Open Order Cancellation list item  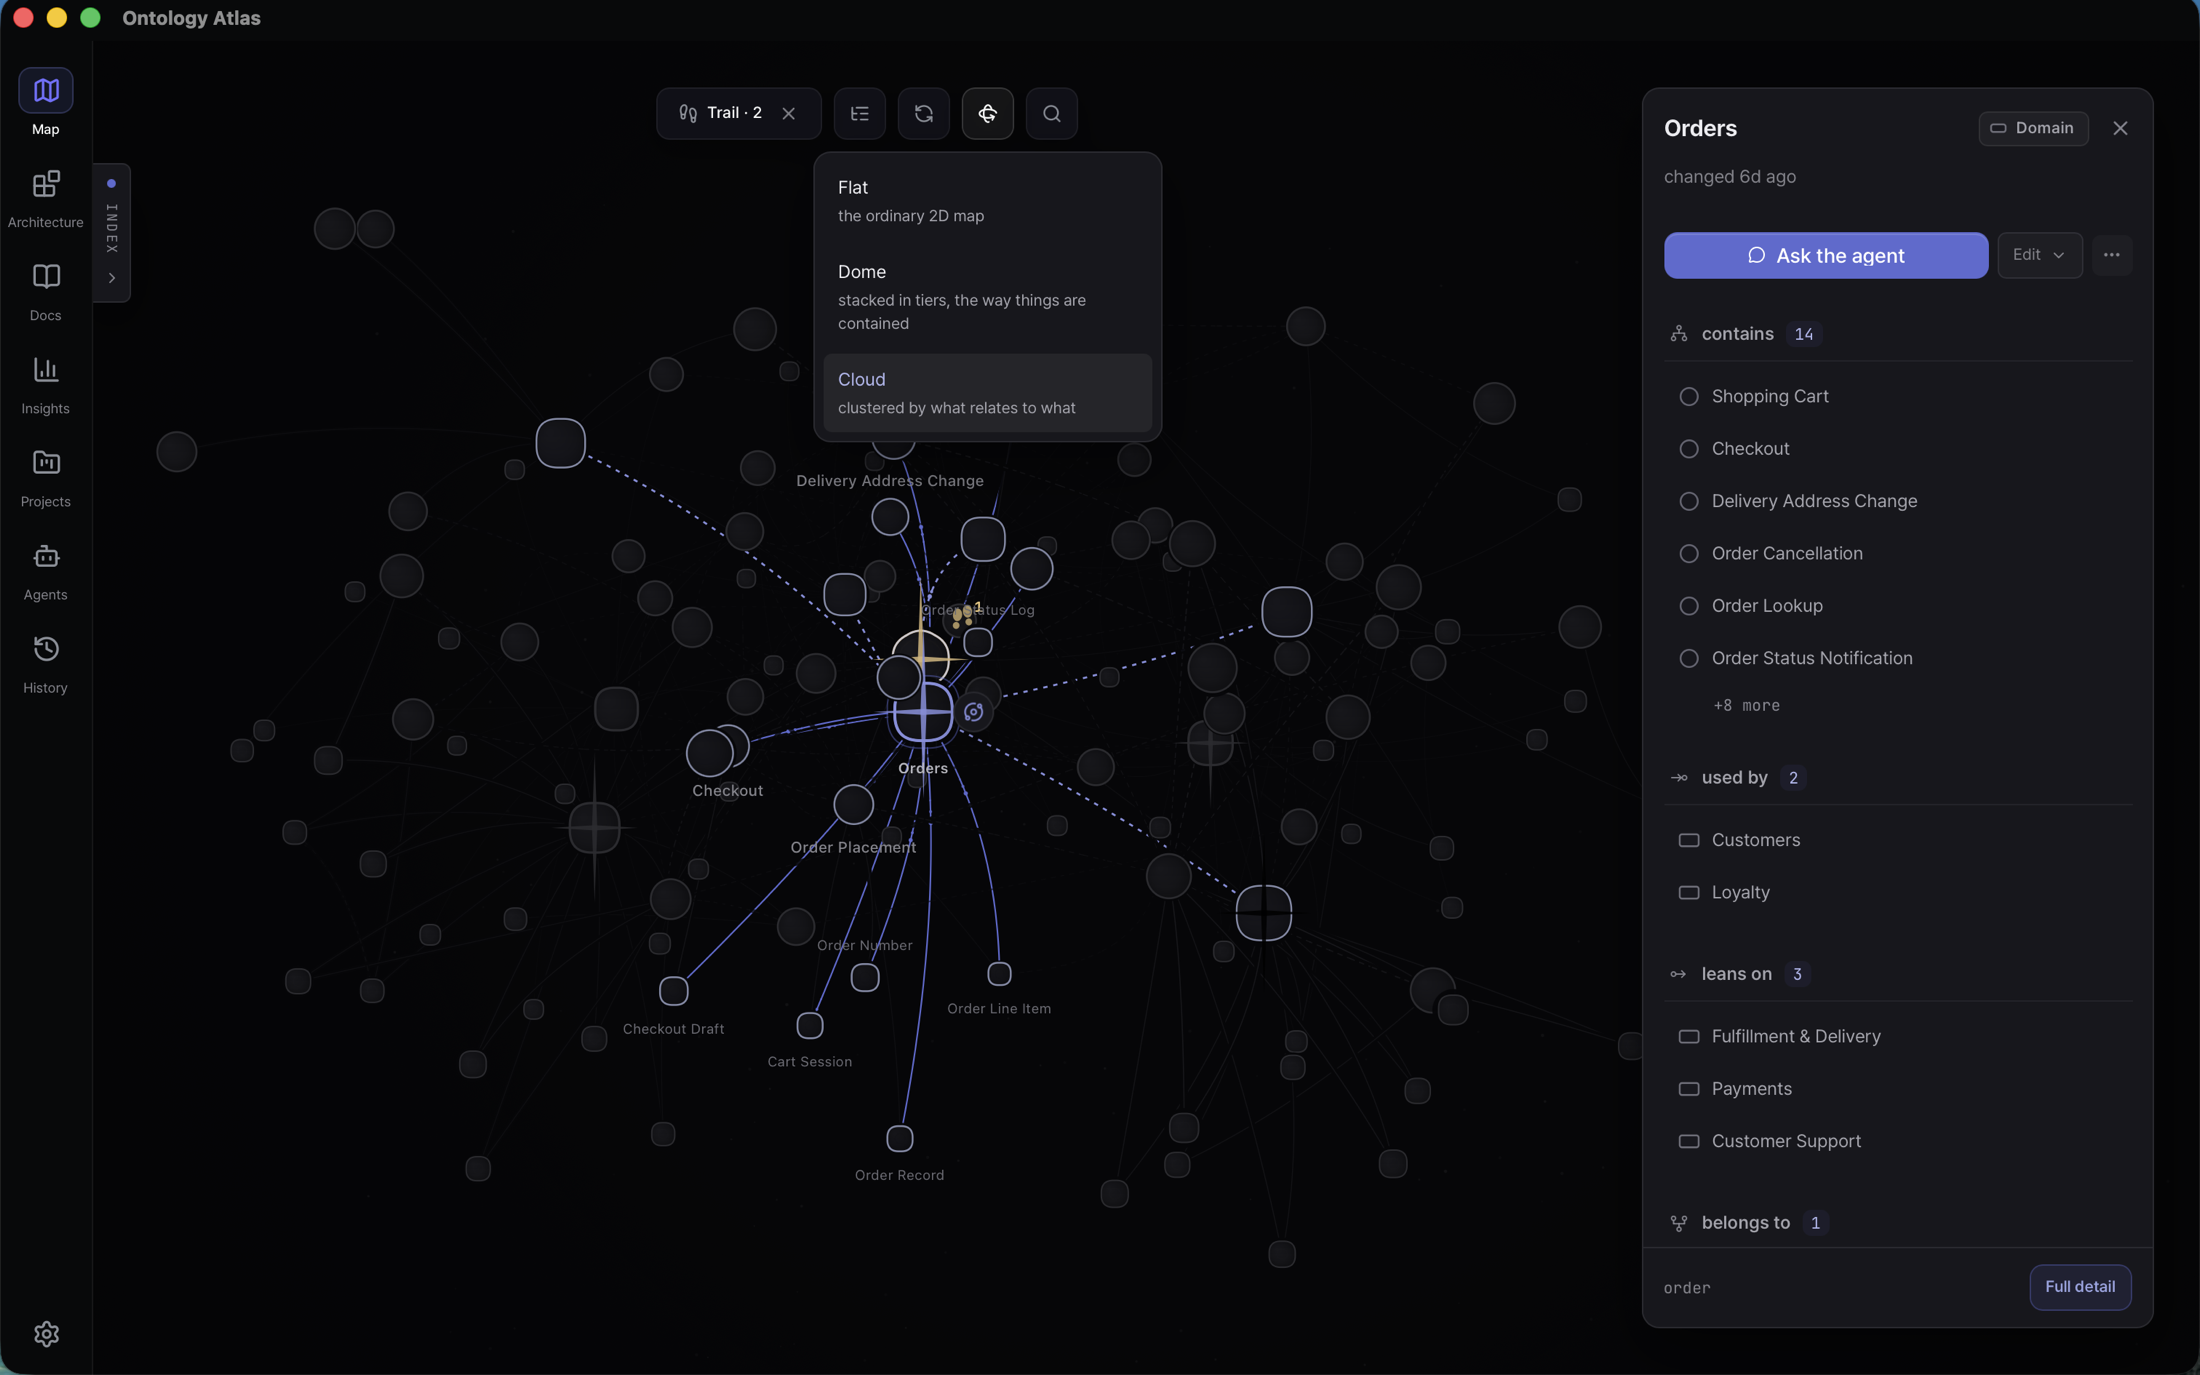pyautogui.click(x=1898, y=553)
